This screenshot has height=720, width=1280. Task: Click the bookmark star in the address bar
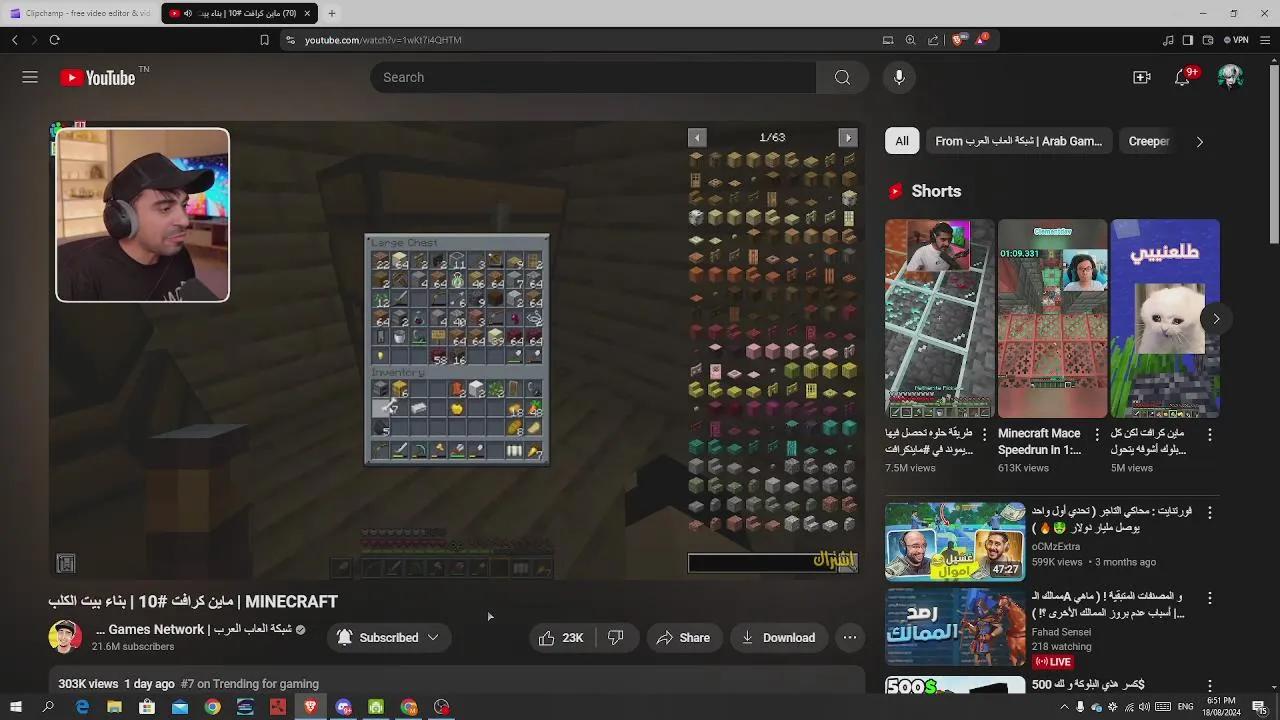(264, 40)
